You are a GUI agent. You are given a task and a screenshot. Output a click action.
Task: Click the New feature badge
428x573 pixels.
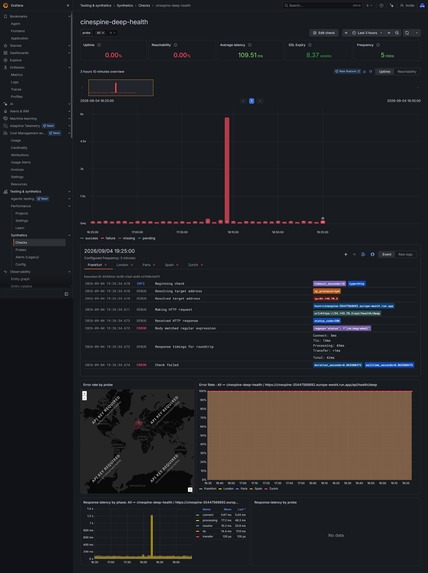tap(347, 72)
